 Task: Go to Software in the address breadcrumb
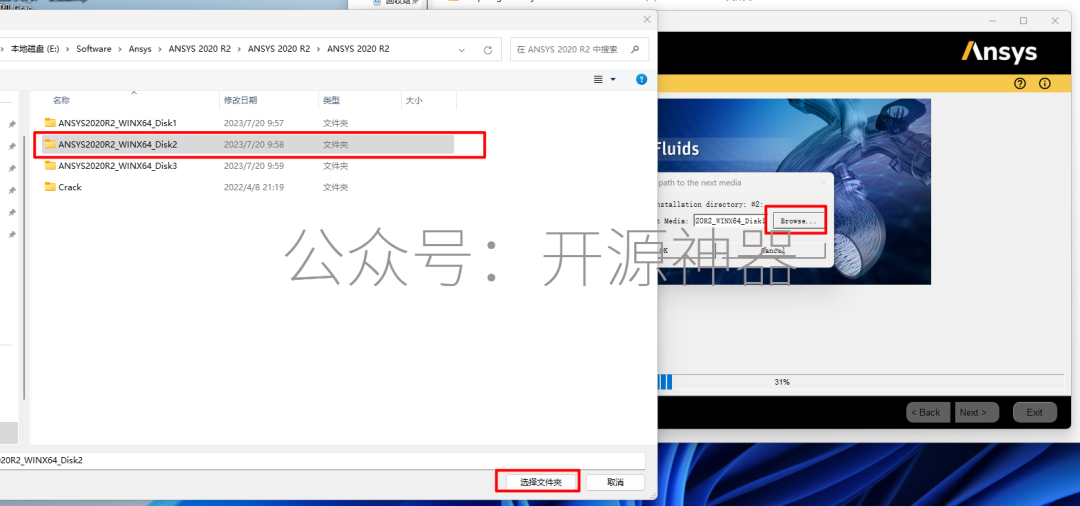tap(94, 49)
